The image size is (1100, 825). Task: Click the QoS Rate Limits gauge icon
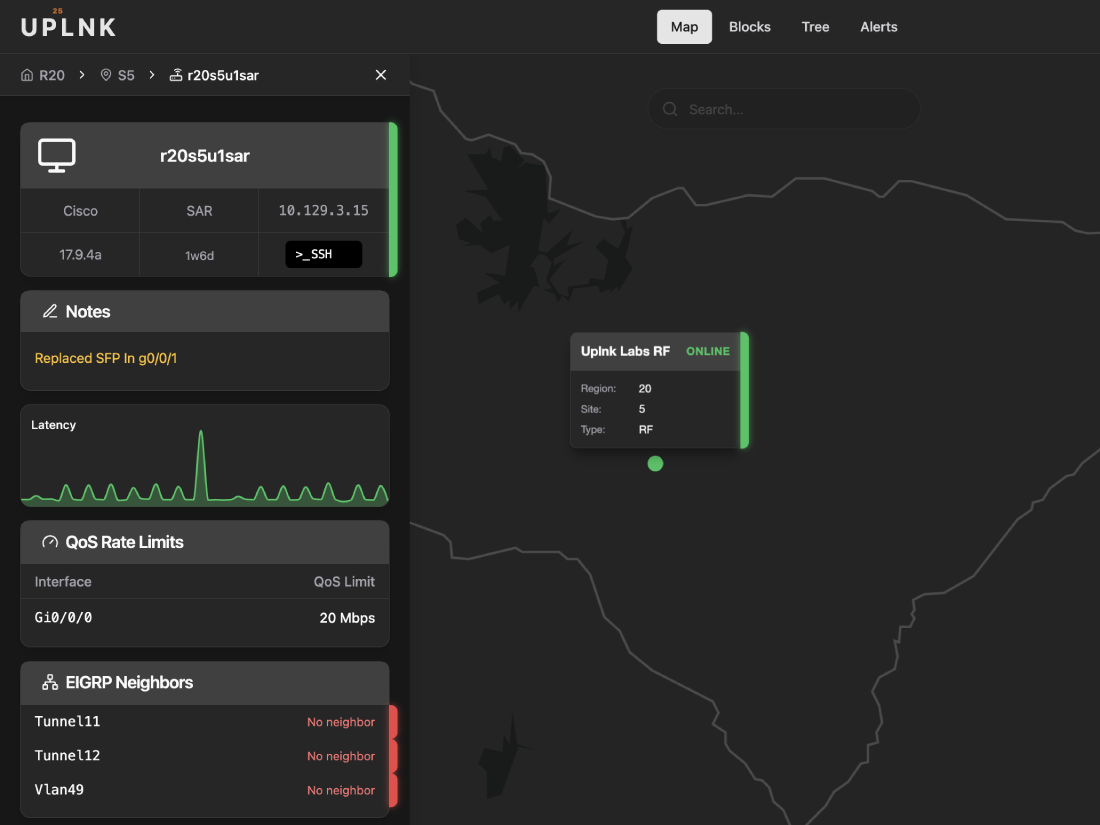click(50, 542)
